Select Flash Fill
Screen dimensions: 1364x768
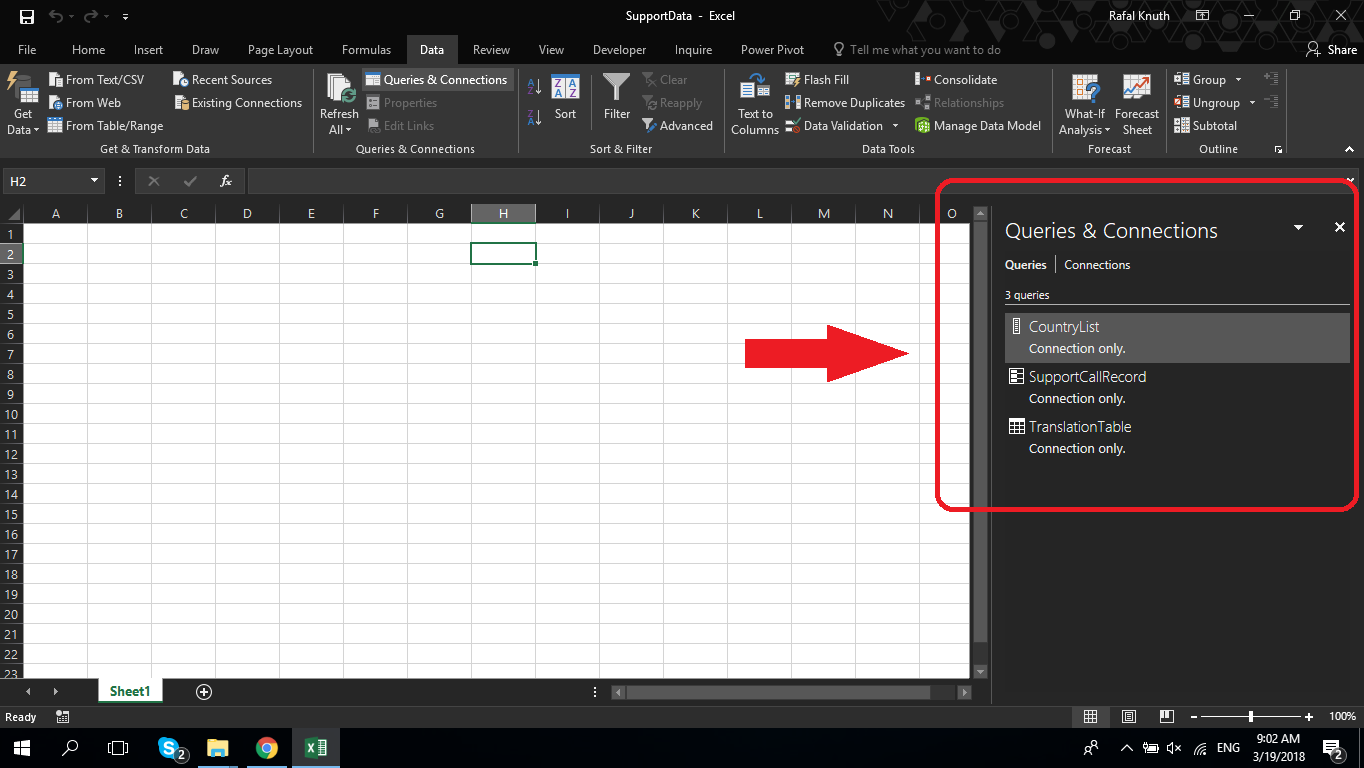click(817, 79)
